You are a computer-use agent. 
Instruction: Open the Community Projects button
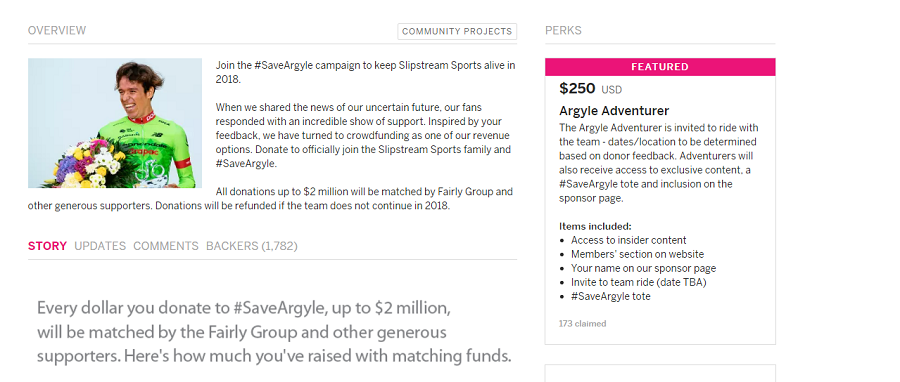point(457,32)
